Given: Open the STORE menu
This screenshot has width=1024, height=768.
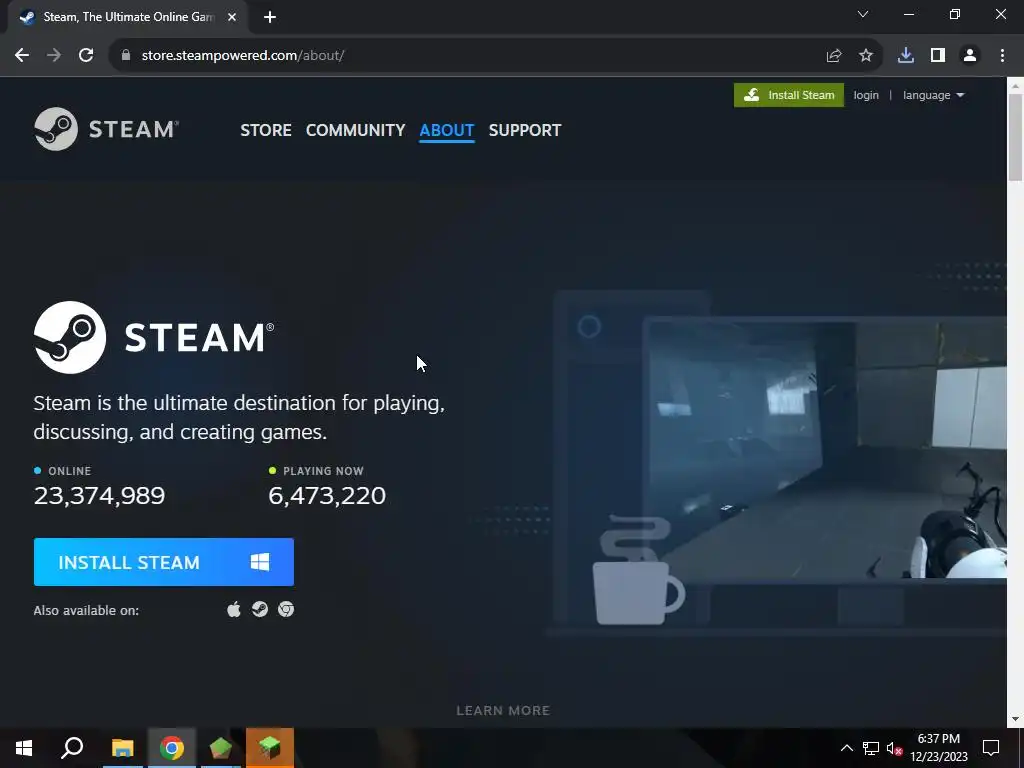Looking at the screenshot, I should pyautogui.click(x=266, y=130).
